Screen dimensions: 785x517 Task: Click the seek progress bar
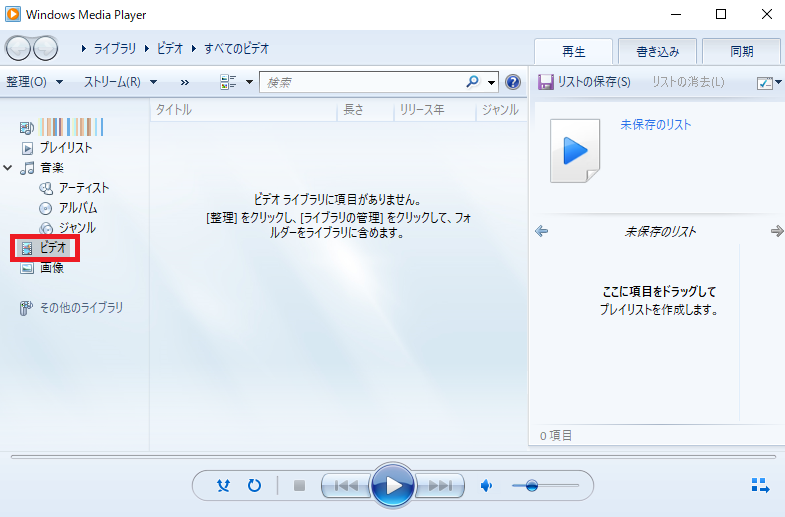point(393,457)
